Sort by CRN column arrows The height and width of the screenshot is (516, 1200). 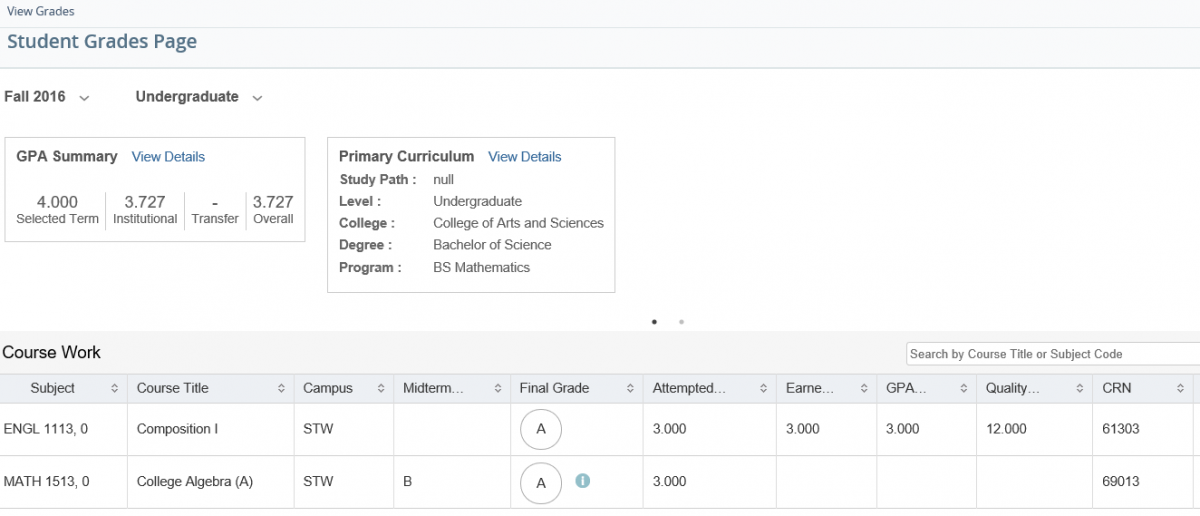1180,388
